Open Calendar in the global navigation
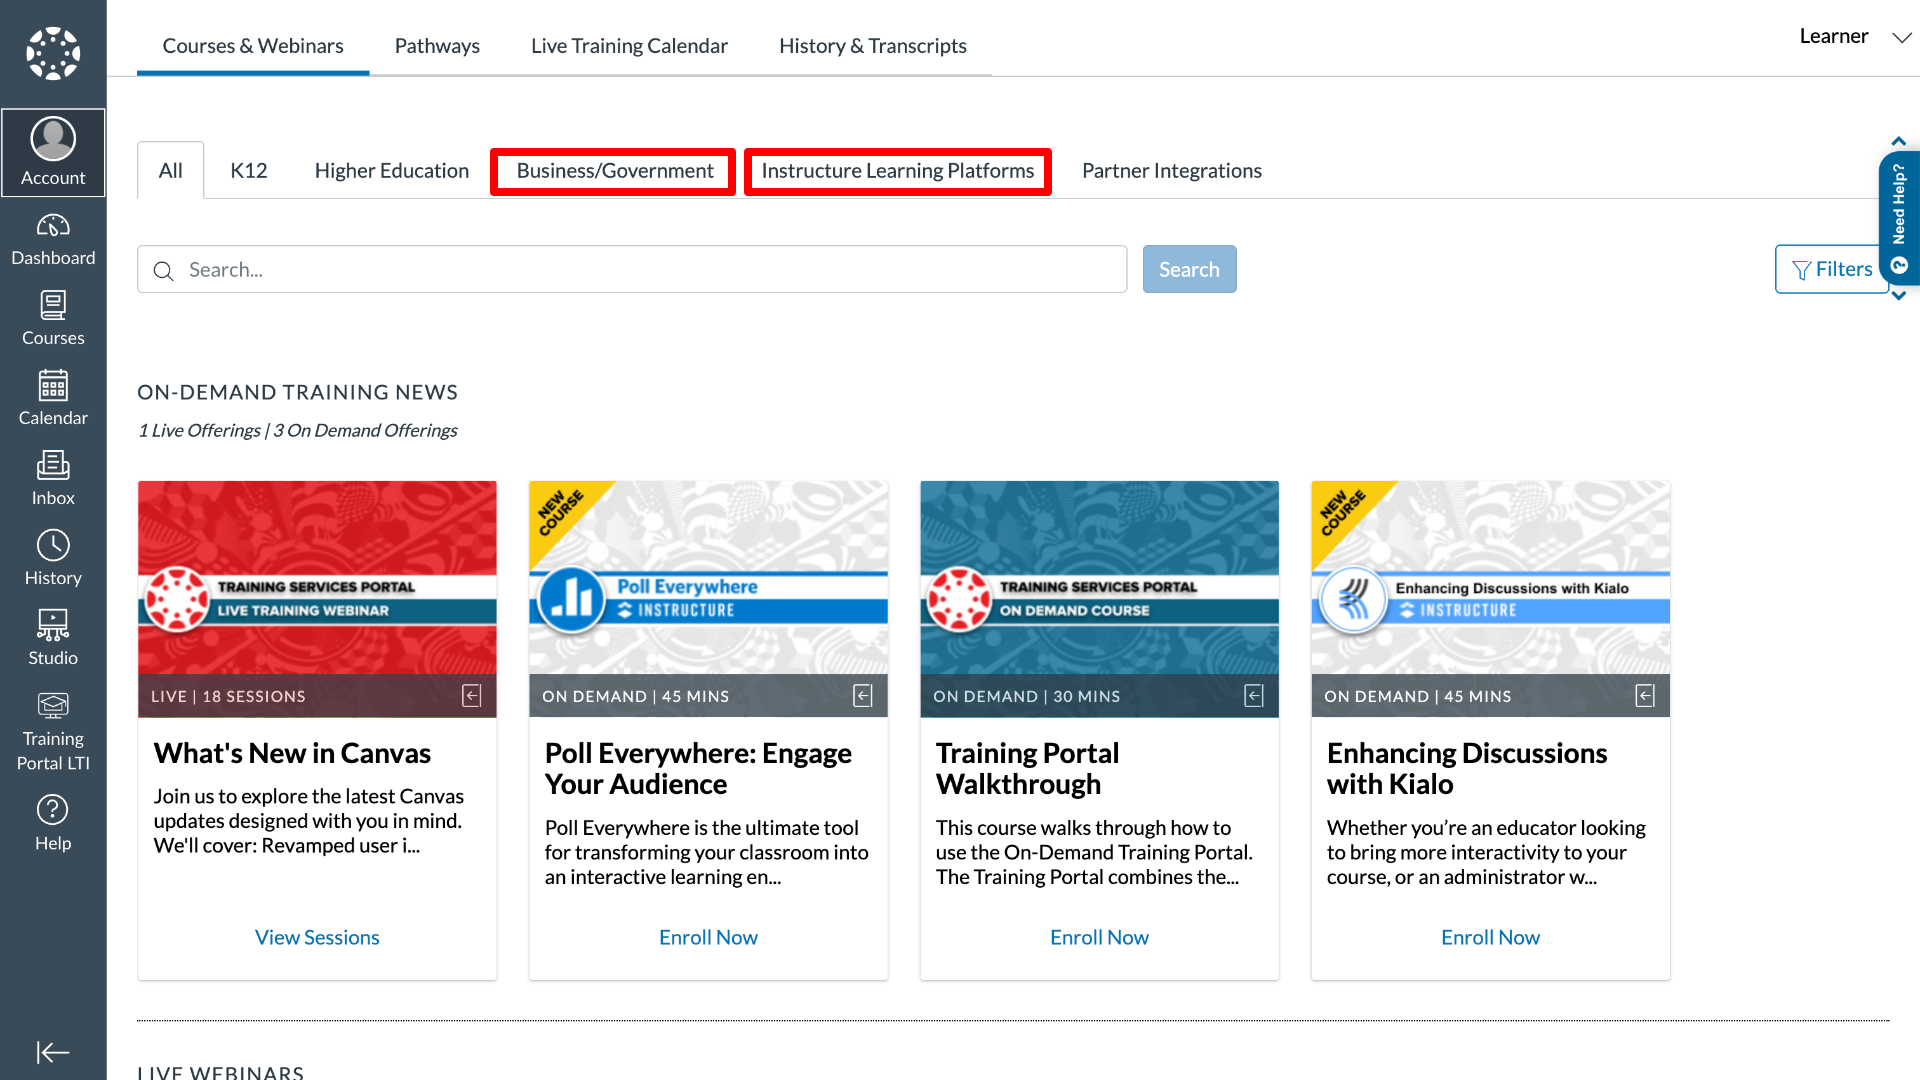 [53, 399]
